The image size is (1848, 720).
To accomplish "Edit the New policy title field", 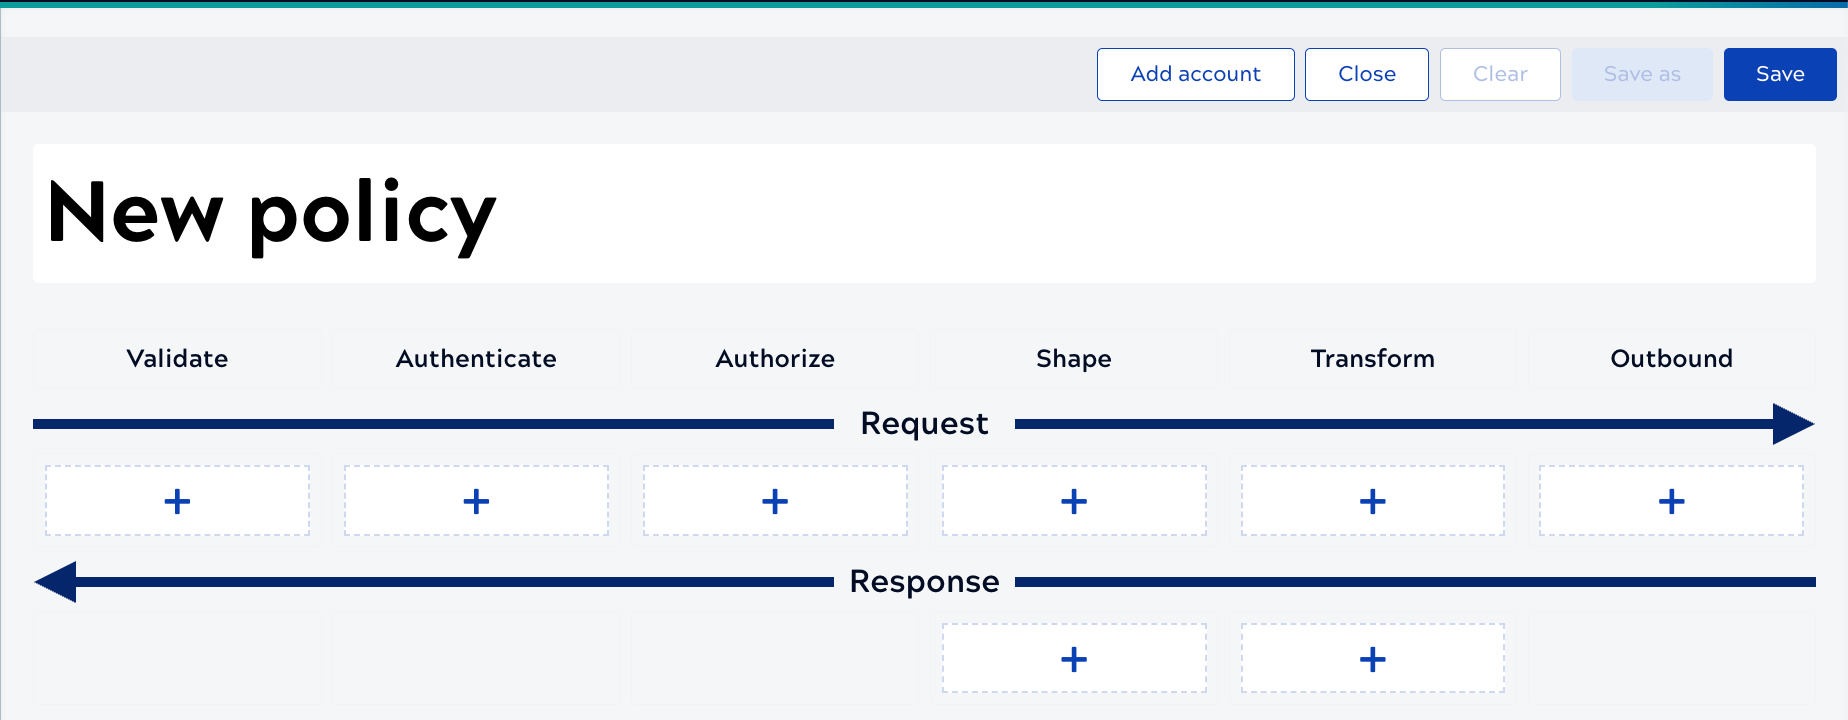I will point(923,213).
